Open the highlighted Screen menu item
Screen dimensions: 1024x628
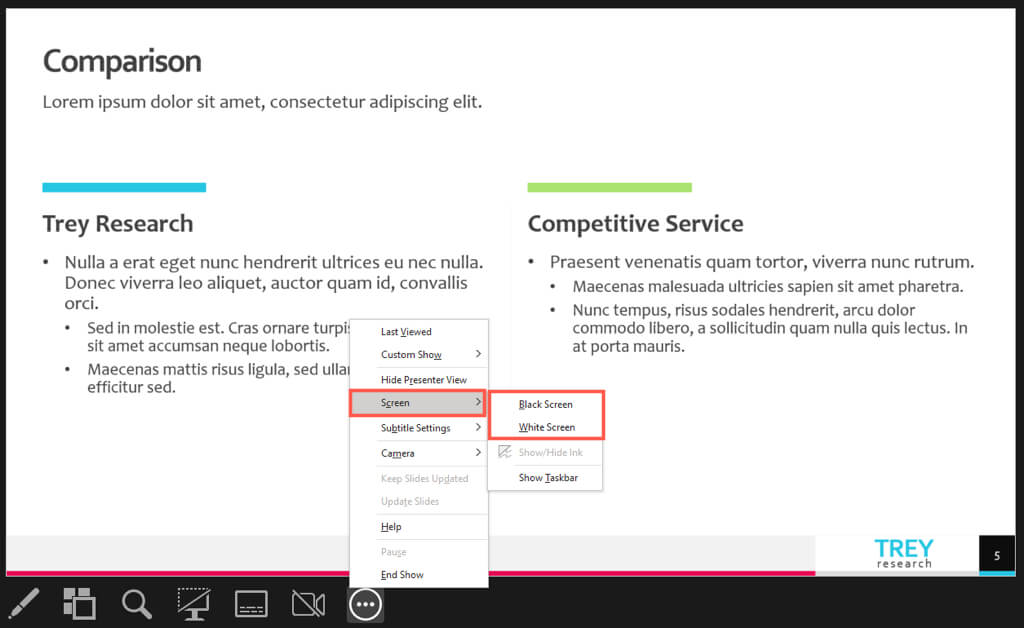click(418, 403)
